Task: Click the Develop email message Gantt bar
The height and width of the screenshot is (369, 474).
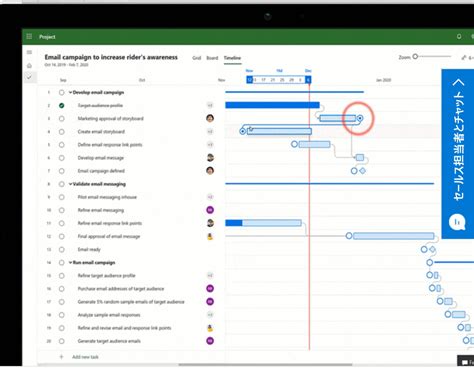Action: pyautogui.click(x=360, y=157)
